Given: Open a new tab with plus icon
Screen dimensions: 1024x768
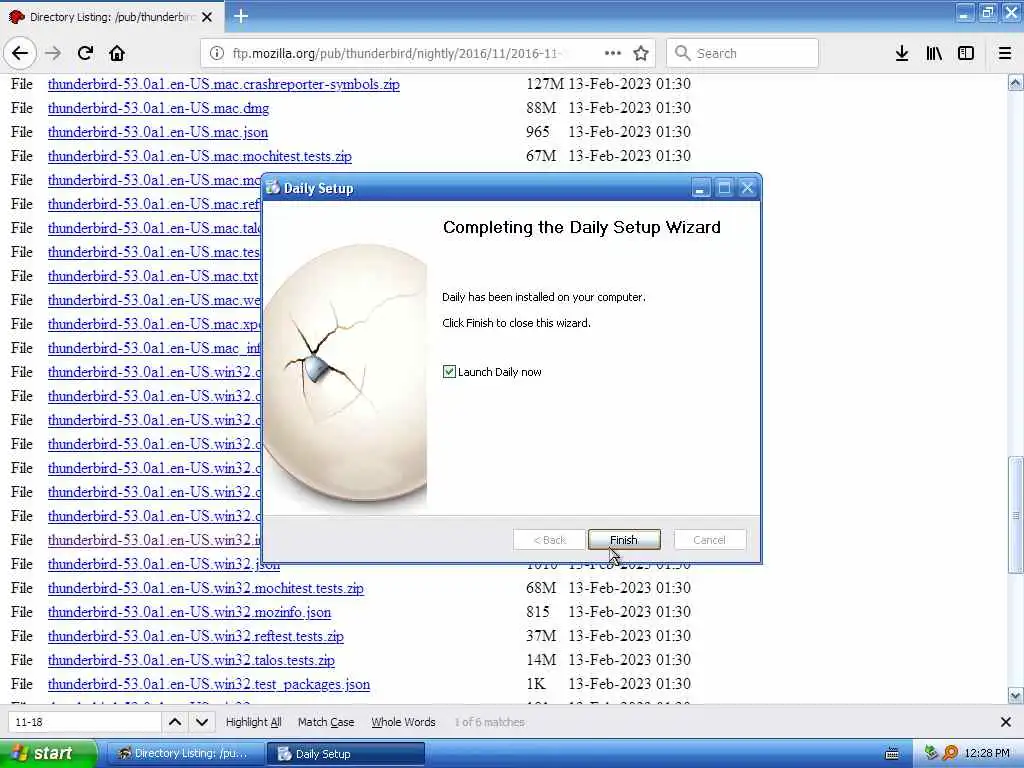Looking at the screenshot, I should 241,16.
